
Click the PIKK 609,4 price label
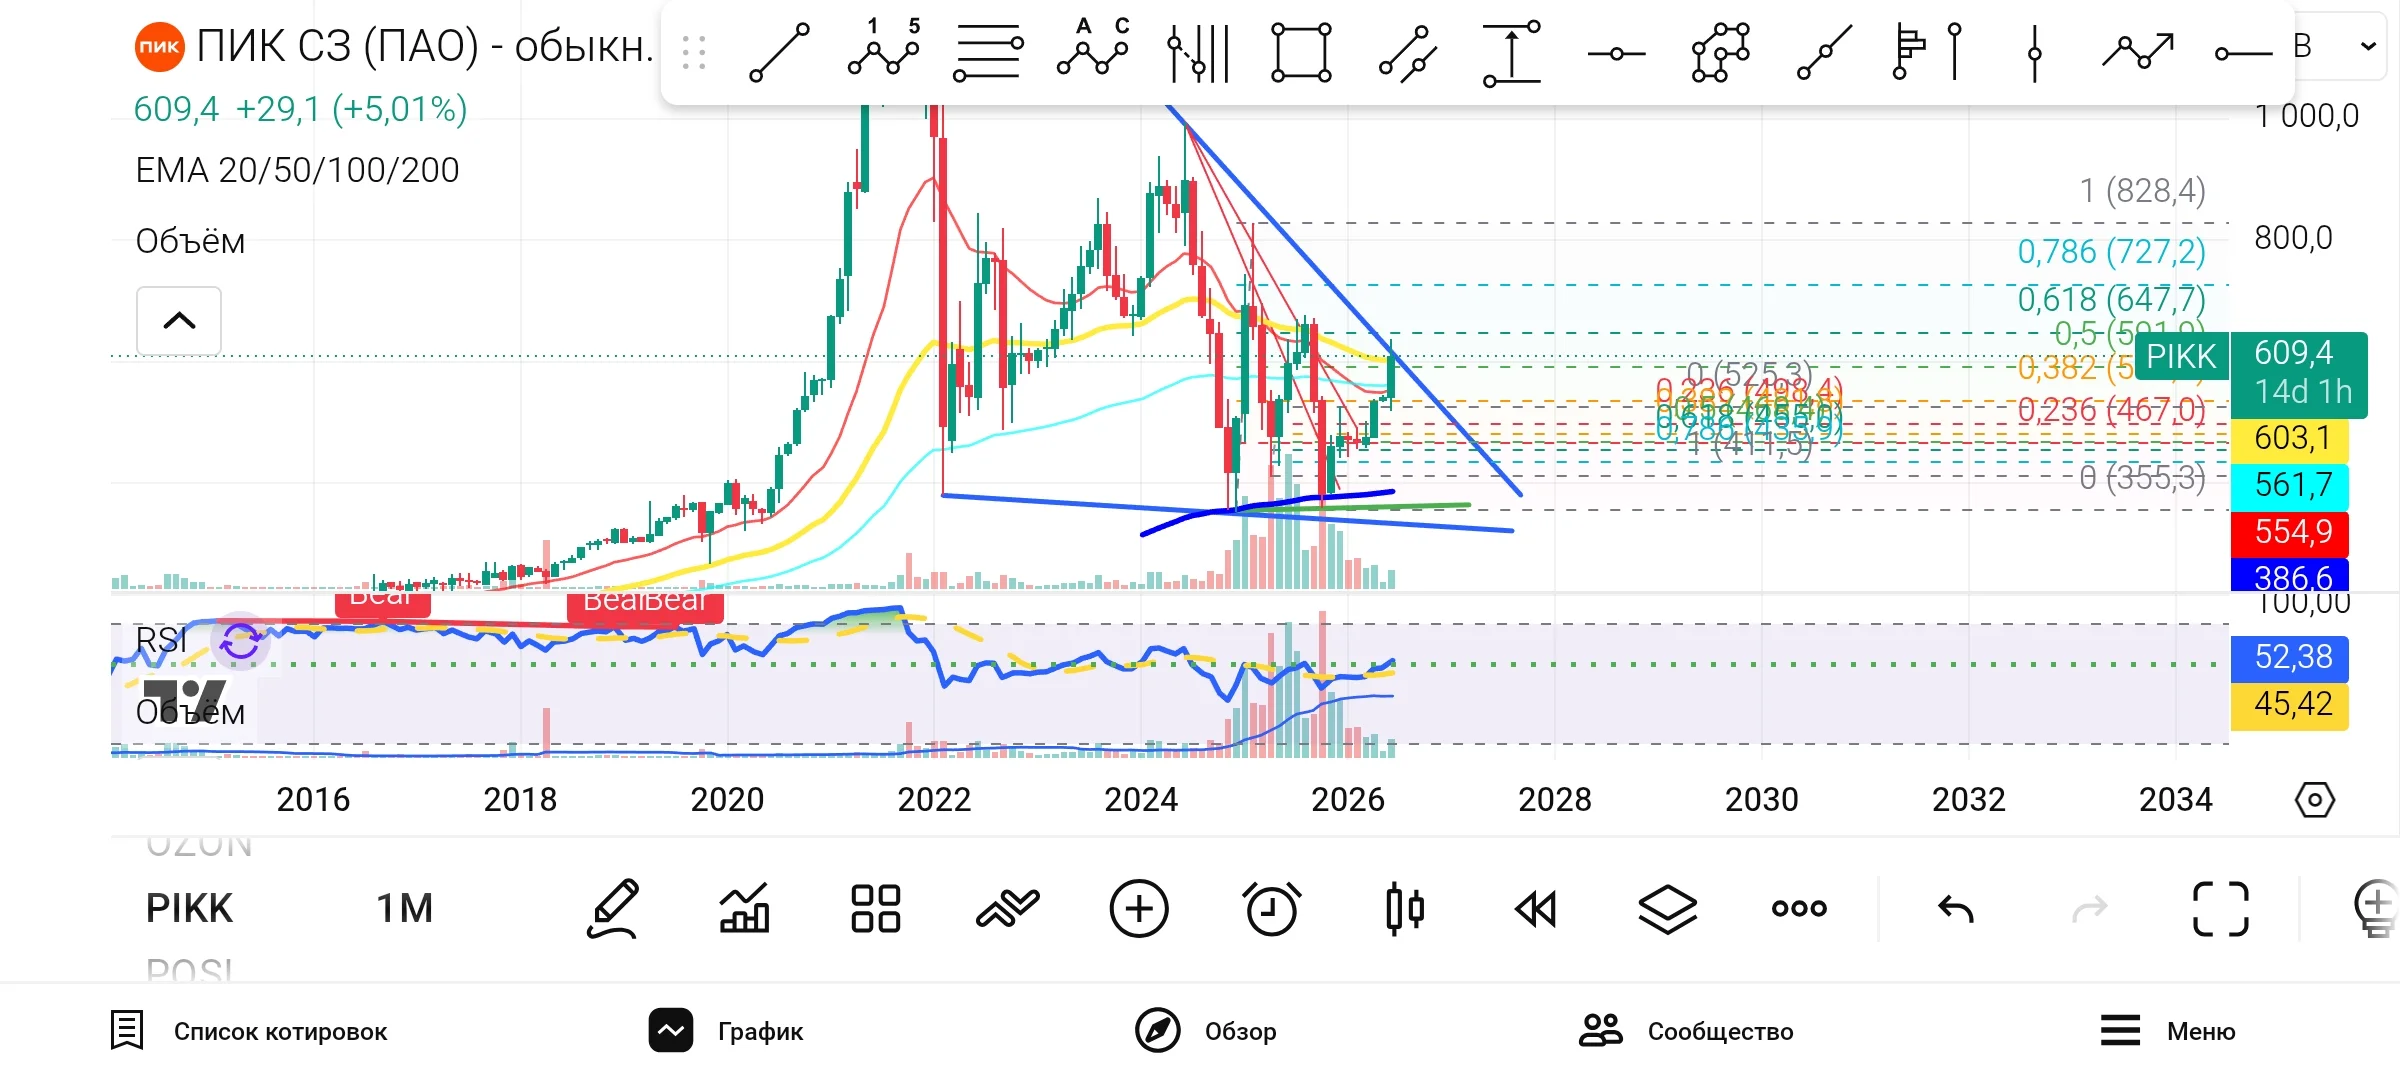2251,374
